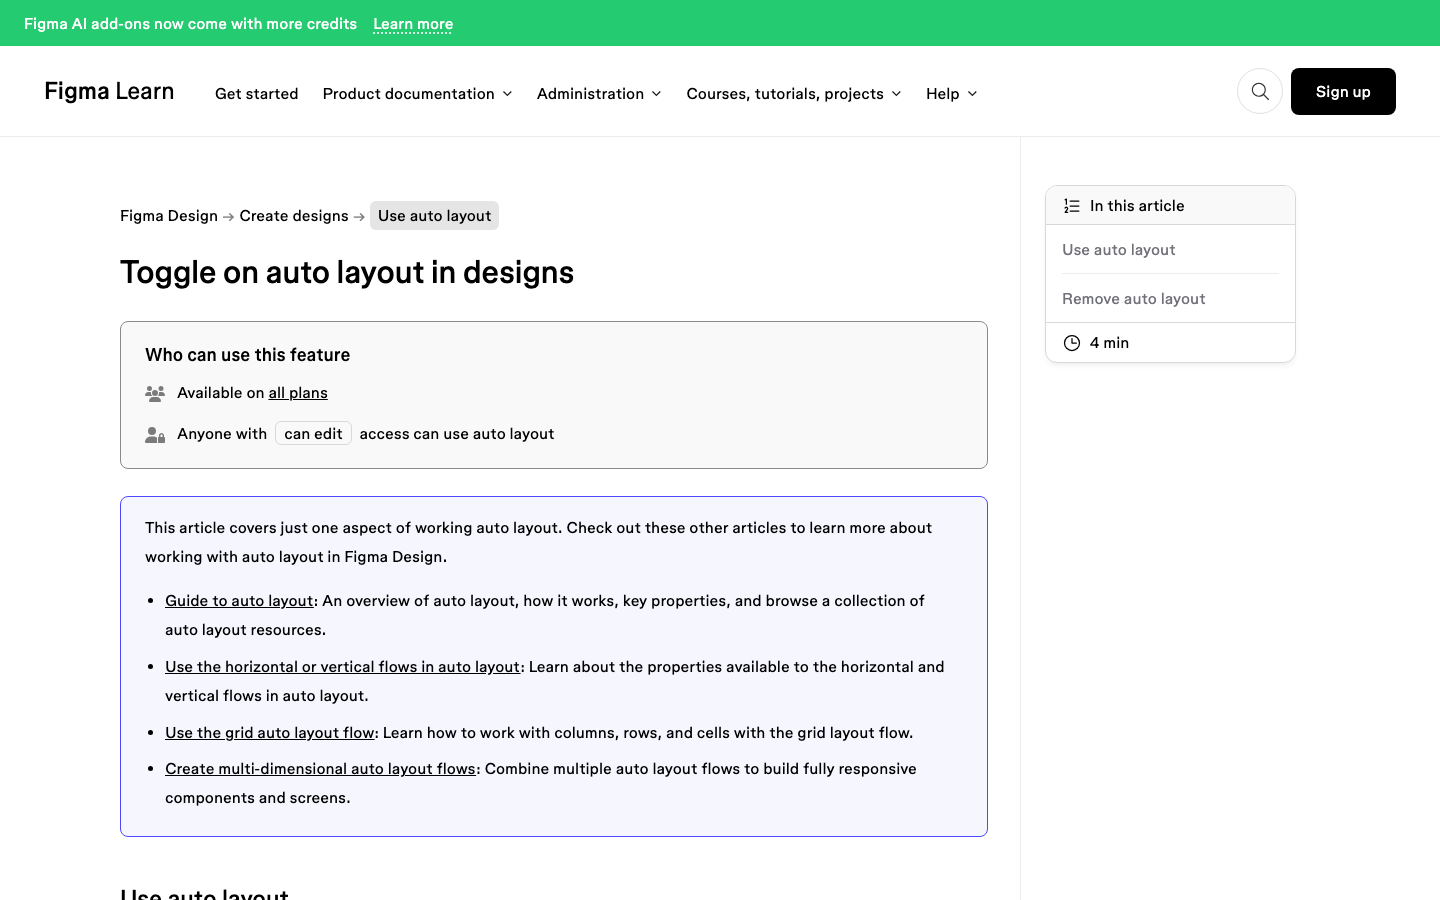Click the Sign up button

[1343, 91]
